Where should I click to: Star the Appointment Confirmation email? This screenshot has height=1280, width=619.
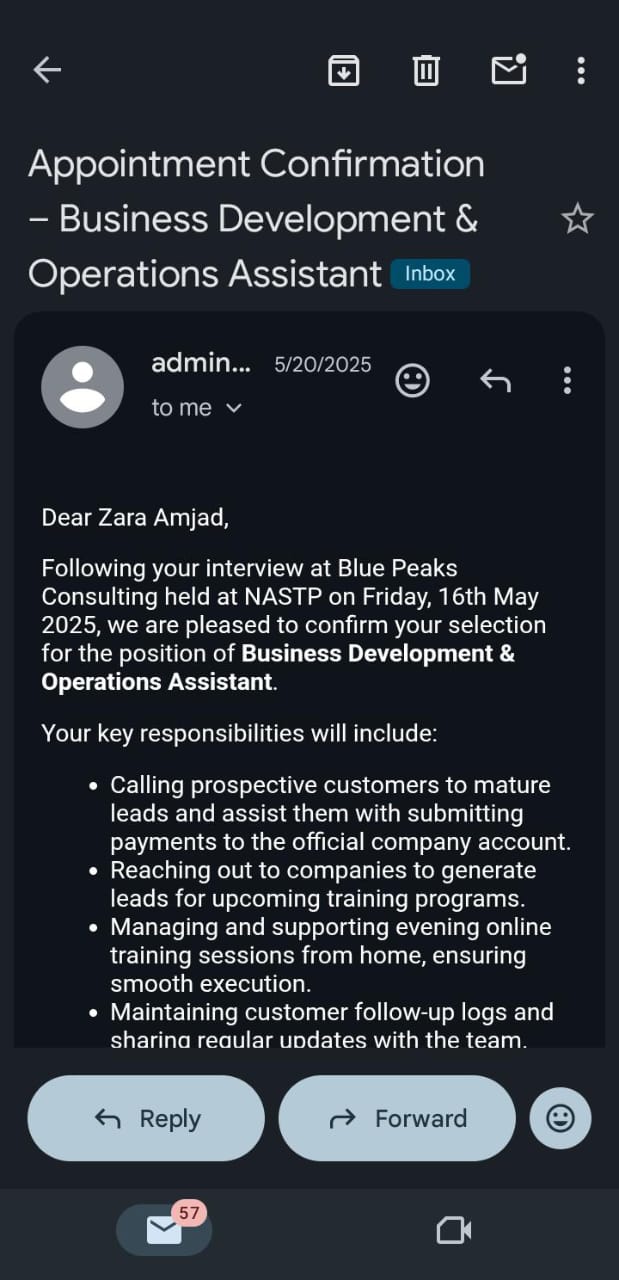click(577, 219)
